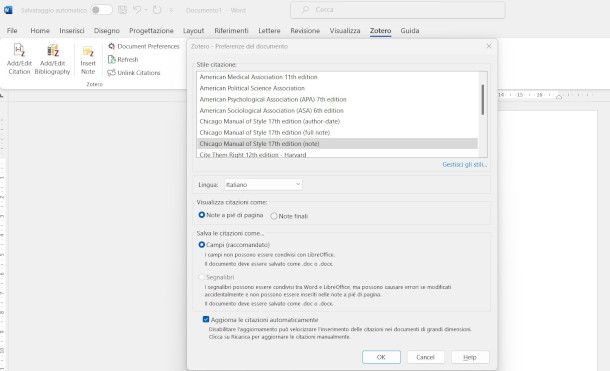Switch to the Home ribbon tab
This screenshot has width=610, height=371.
[x=40, y=30]
